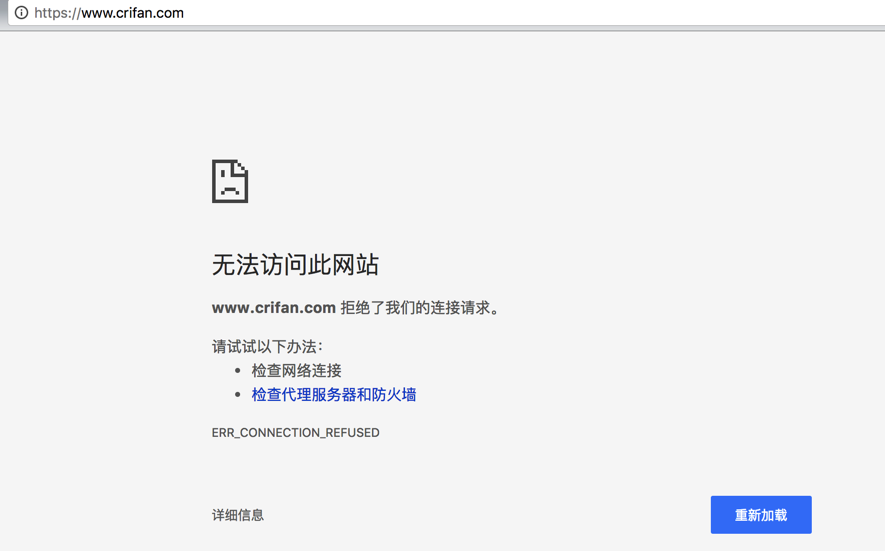Screen dimensions: 885x551
Task: Click the sad page error icon
Action: tap(230, 181)
